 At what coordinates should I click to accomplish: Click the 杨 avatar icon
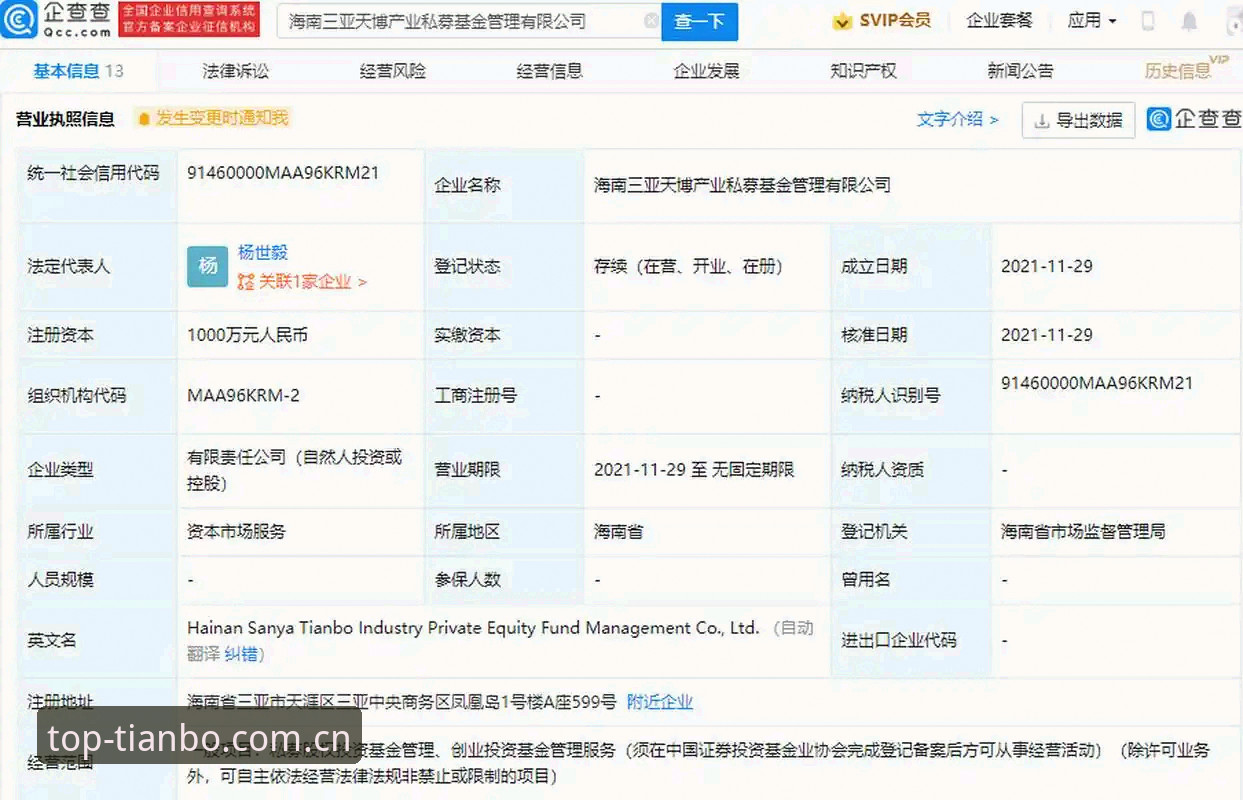pos(207,266)
